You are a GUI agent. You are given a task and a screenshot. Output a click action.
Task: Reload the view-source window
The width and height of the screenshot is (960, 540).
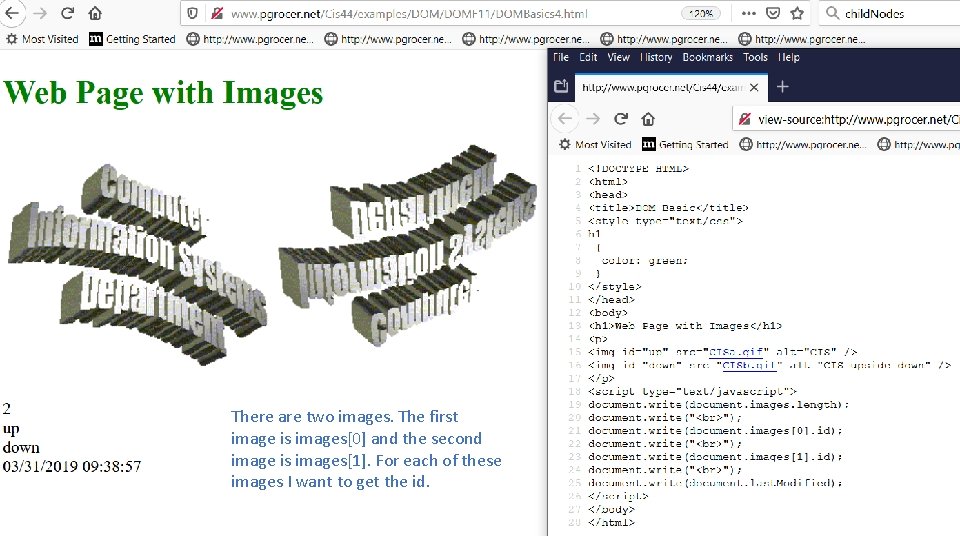coord(621,118)
